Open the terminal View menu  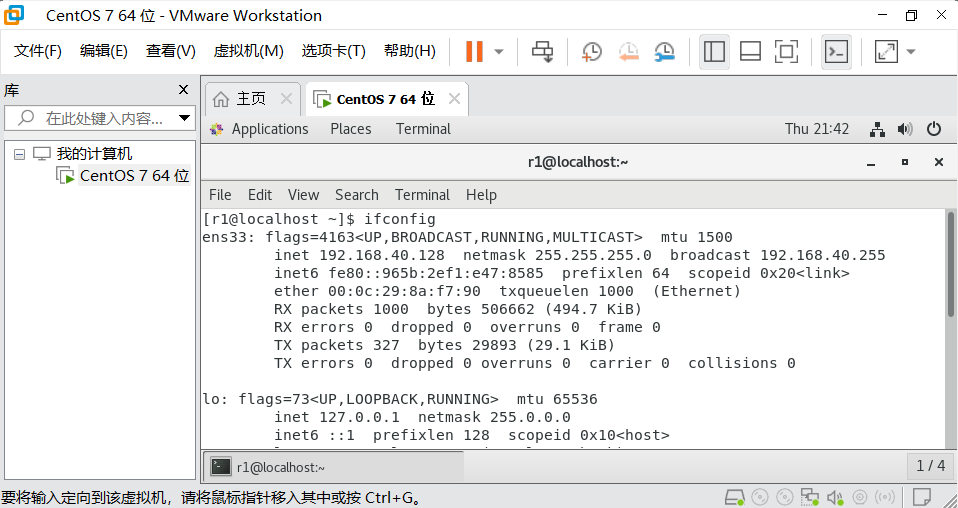[304, 195]
